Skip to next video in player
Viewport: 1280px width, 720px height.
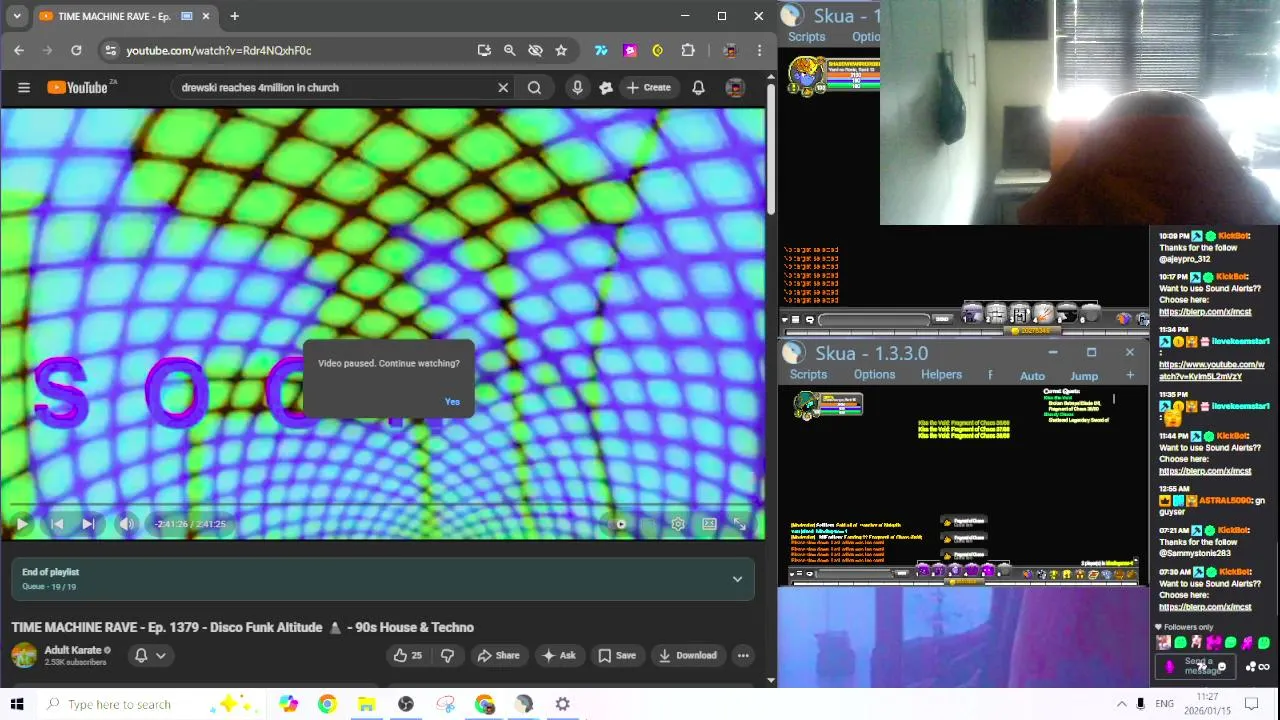pos(88,524)
